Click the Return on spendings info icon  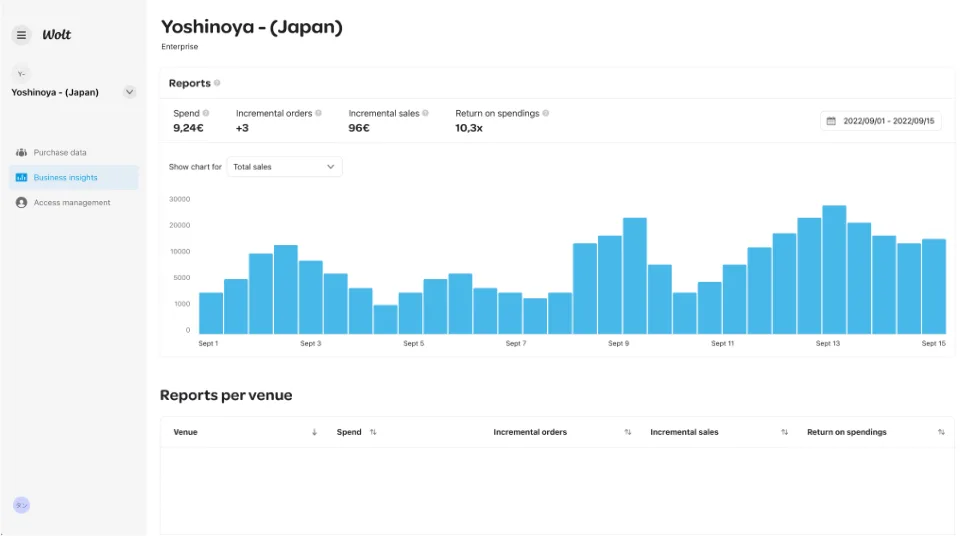coord(546,113)
